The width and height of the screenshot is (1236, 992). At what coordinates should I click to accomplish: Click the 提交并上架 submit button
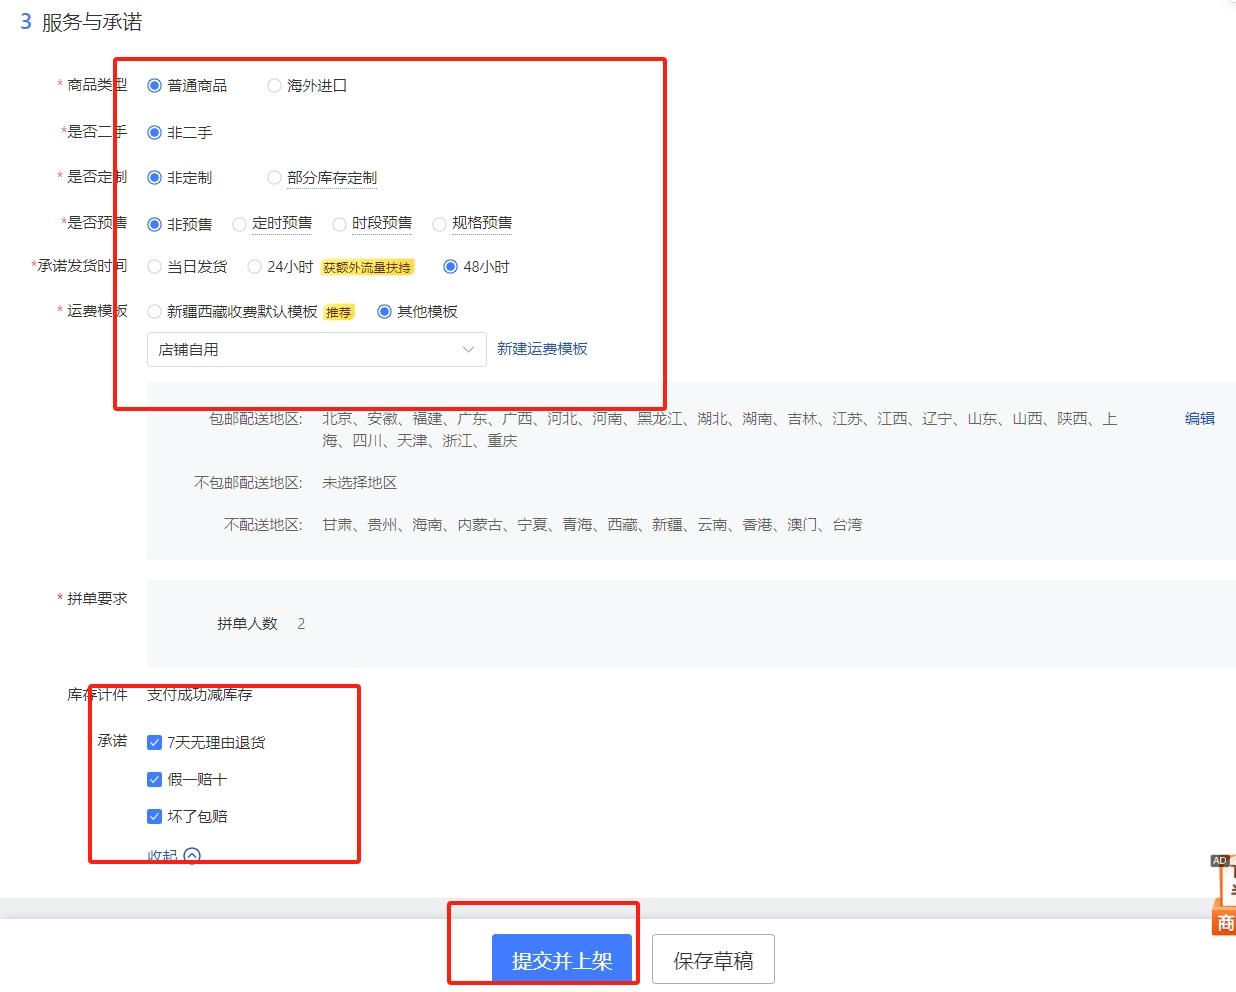[x=564, y=957]
